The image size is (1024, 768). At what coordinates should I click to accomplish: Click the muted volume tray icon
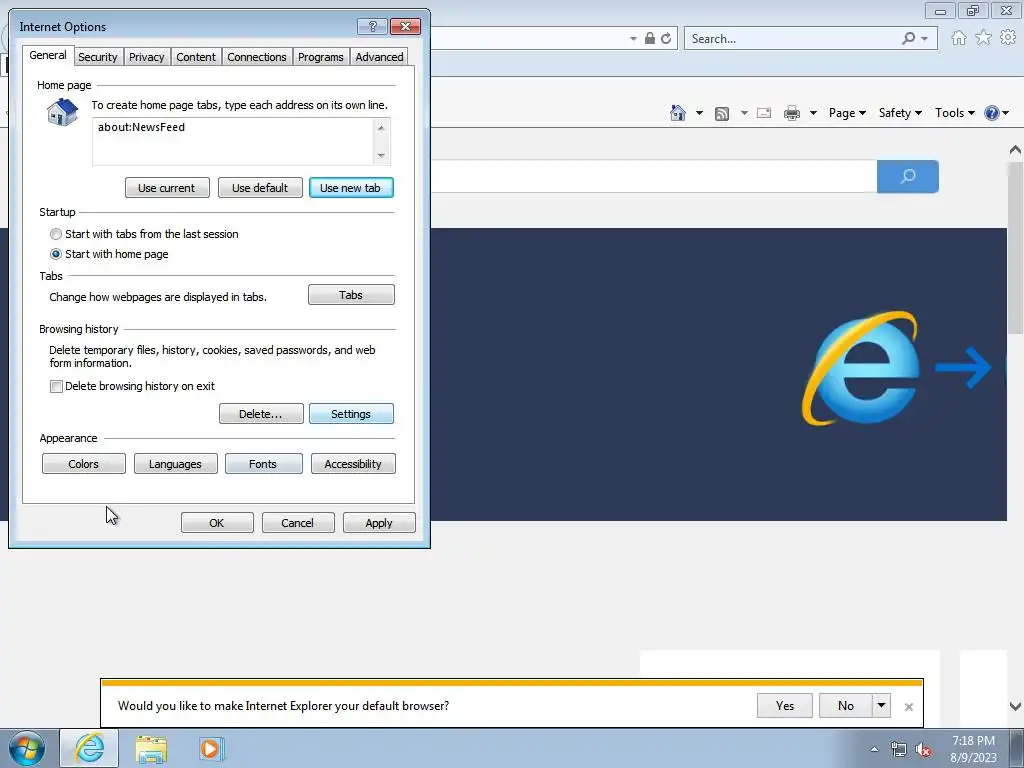[x=923, y=749]
